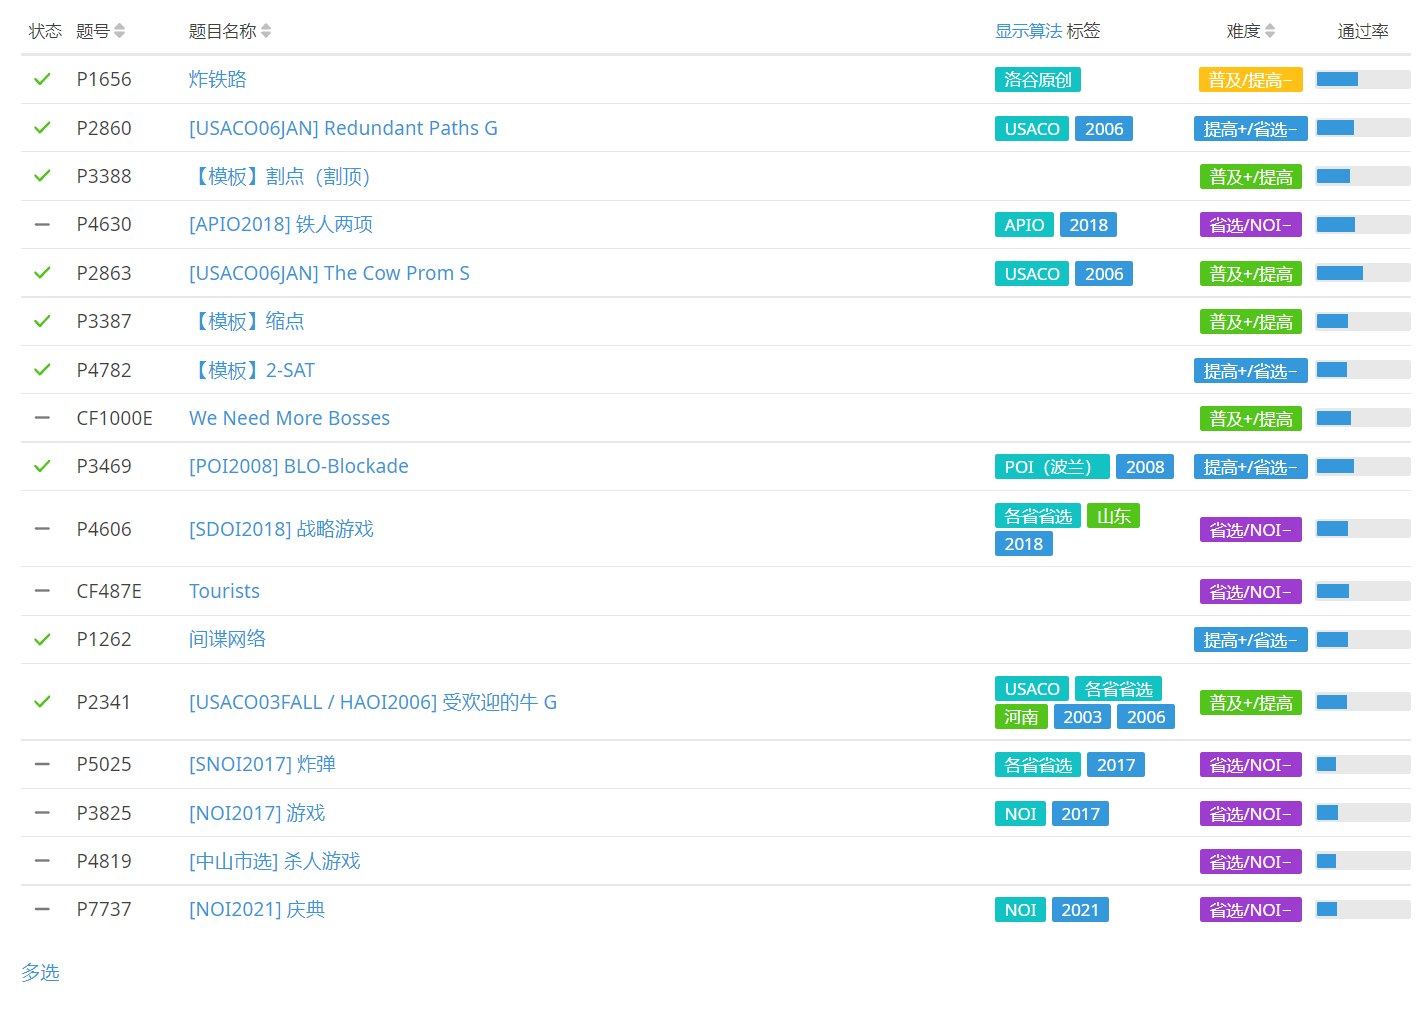Click the dash status icon for P5025
1427x1018 pixels.
[x=42, y=764]
